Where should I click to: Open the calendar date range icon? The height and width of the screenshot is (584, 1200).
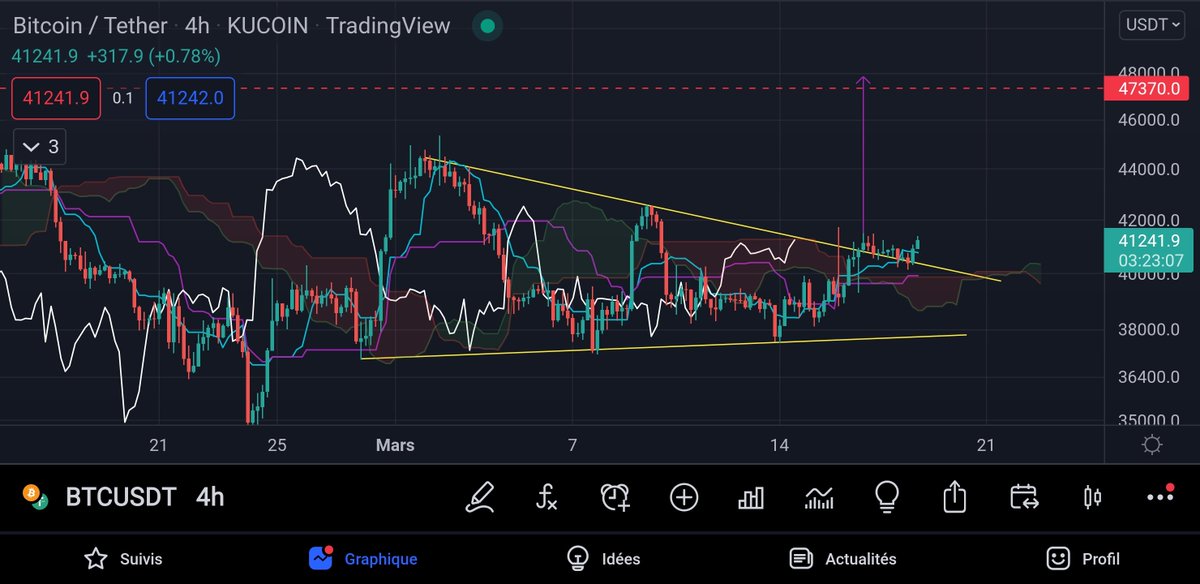(x=1024, y=496)
